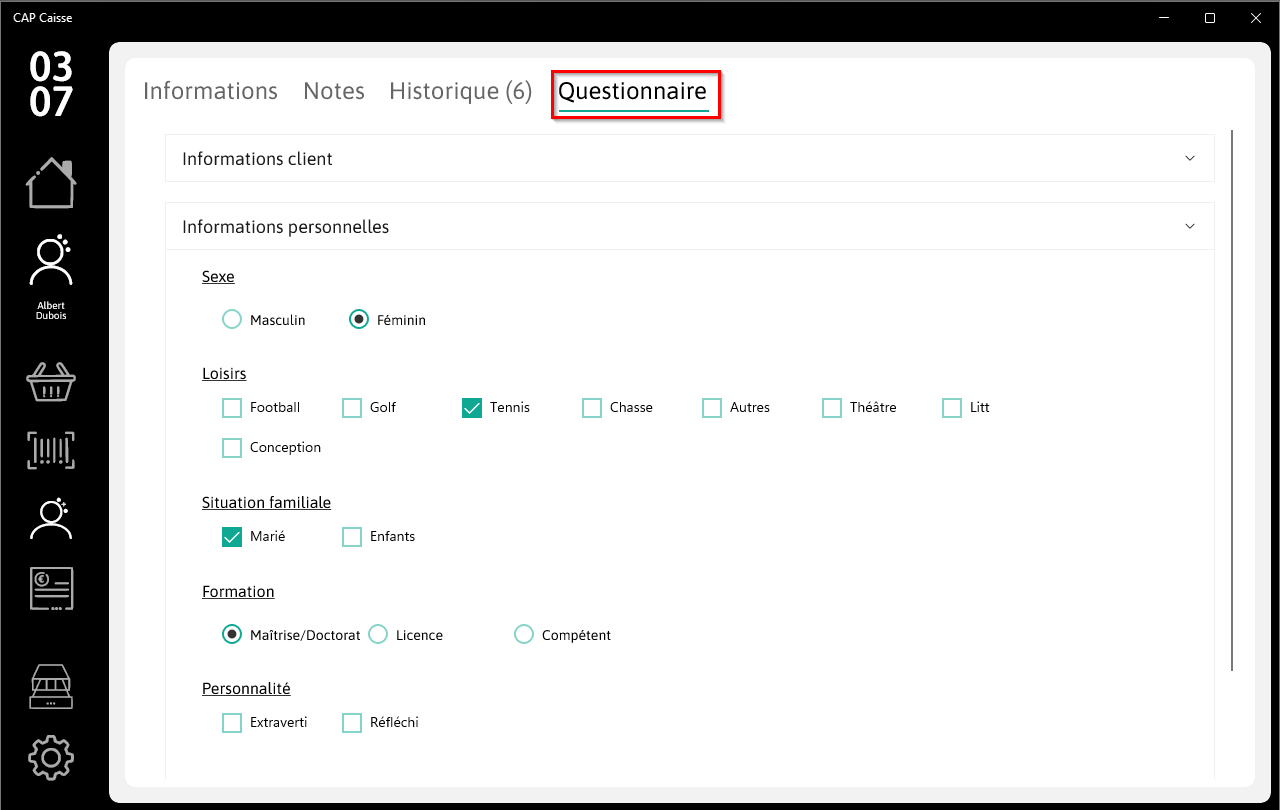This screenshot has height=810, width=1280.
Task: Check the Chasse checkbox
Action: point(592,408)
